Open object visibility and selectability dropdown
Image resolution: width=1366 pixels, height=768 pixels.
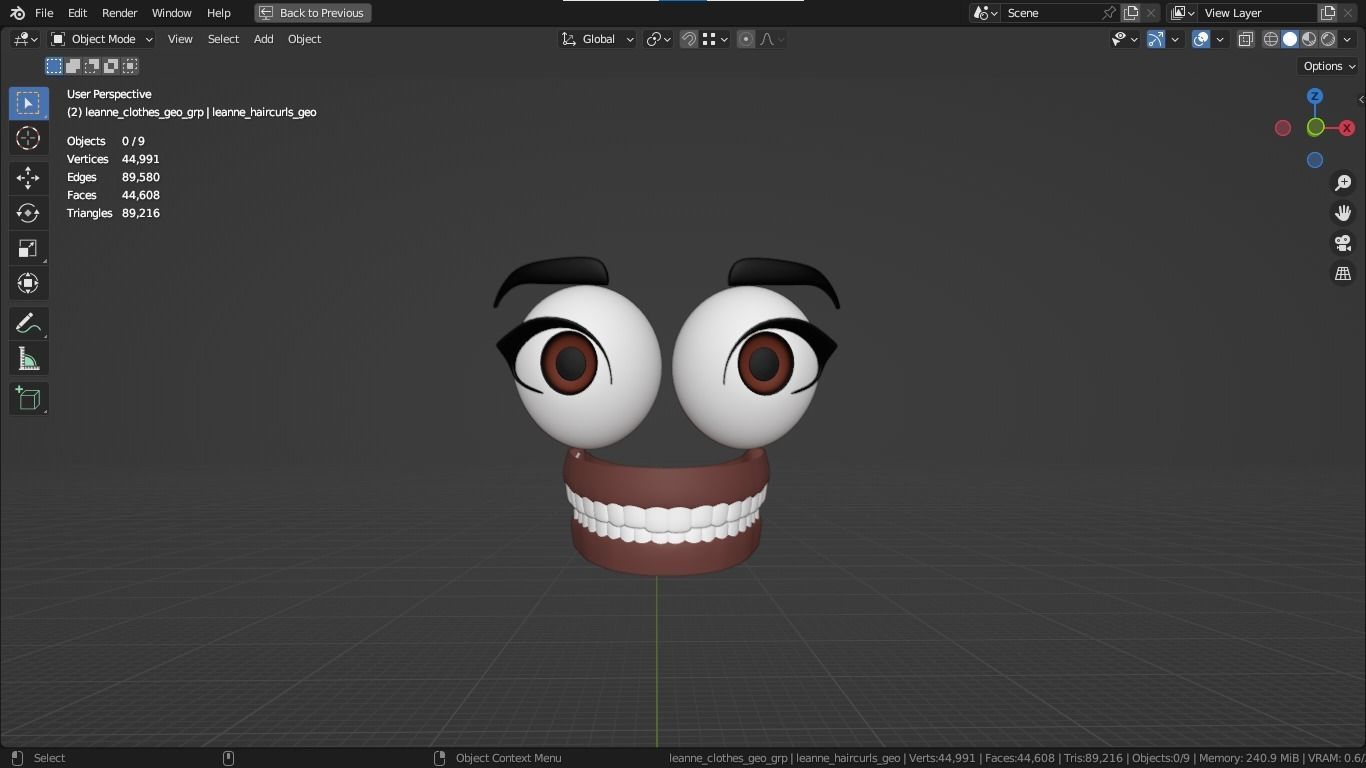[x=1125, y=39]
